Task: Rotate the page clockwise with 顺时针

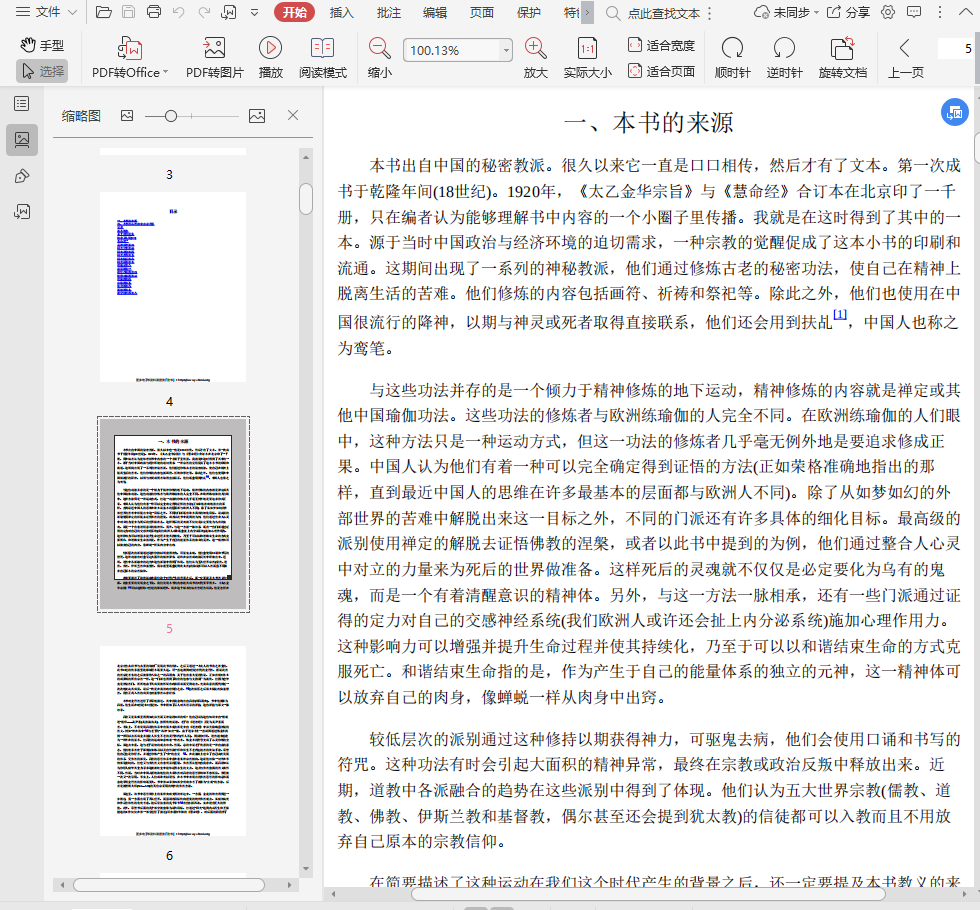Action: coord(732,49)
